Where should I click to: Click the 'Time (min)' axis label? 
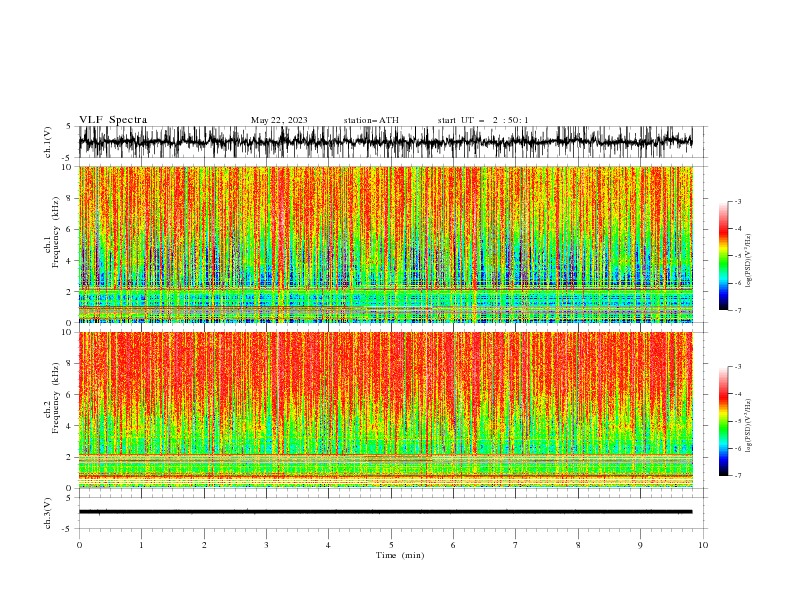point(400,555)
